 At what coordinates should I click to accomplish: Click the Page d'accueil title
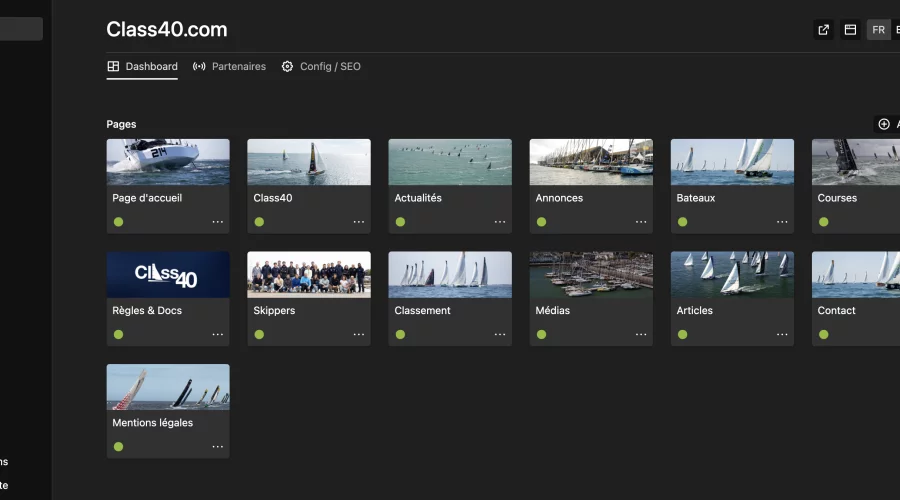pos(147,198)
